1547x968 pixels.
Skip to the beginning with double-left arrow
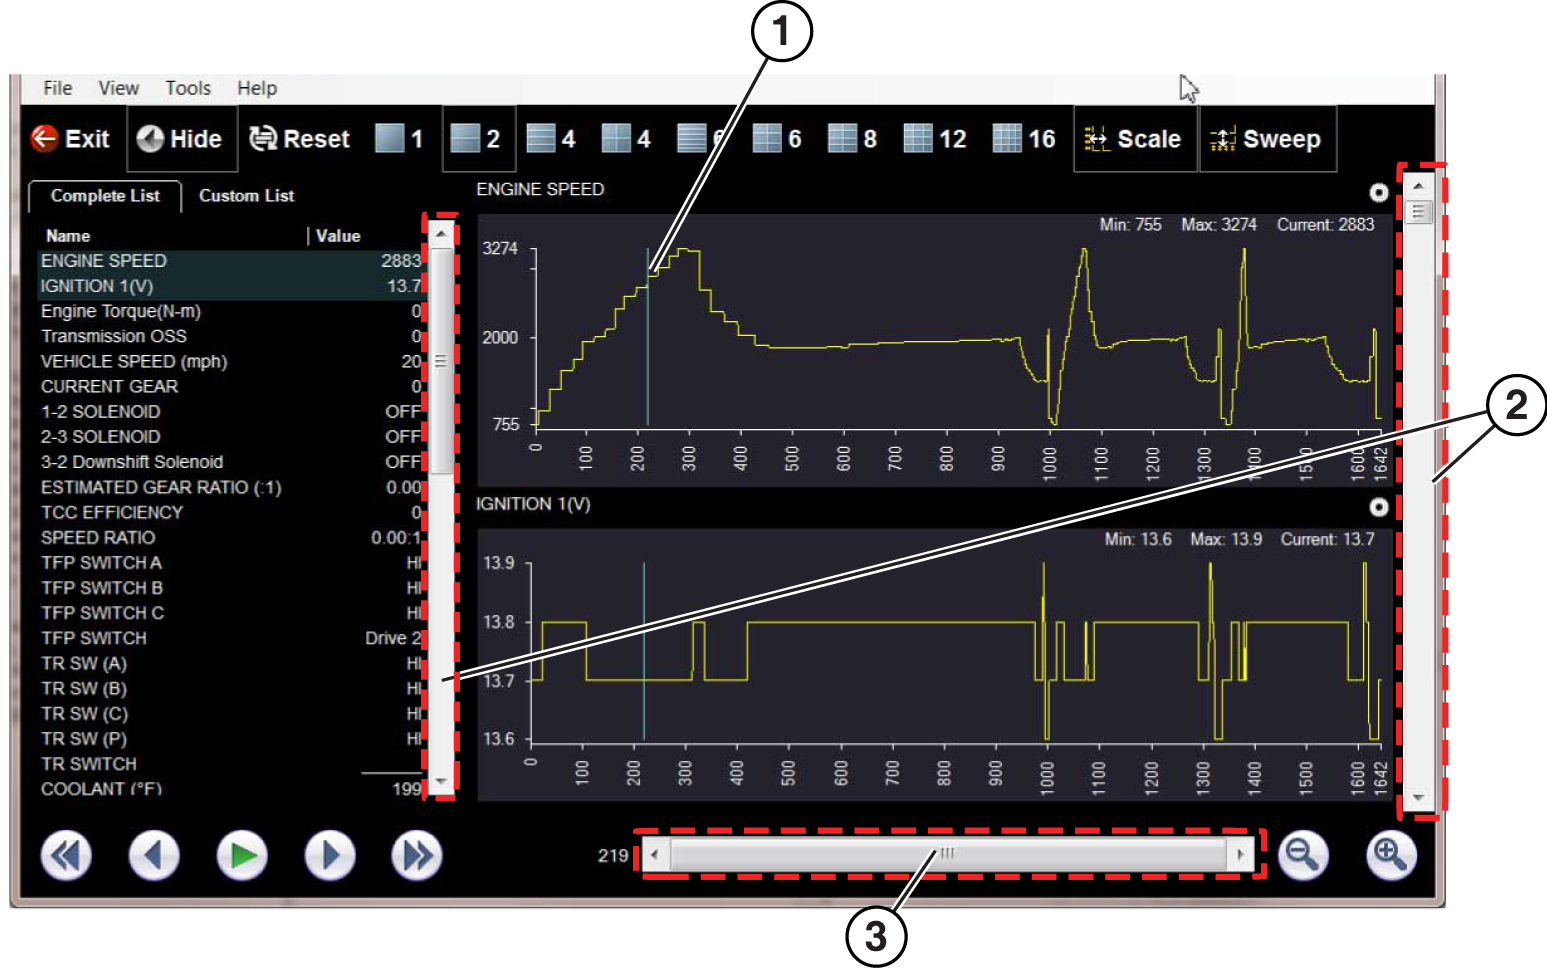pos(66,856)
